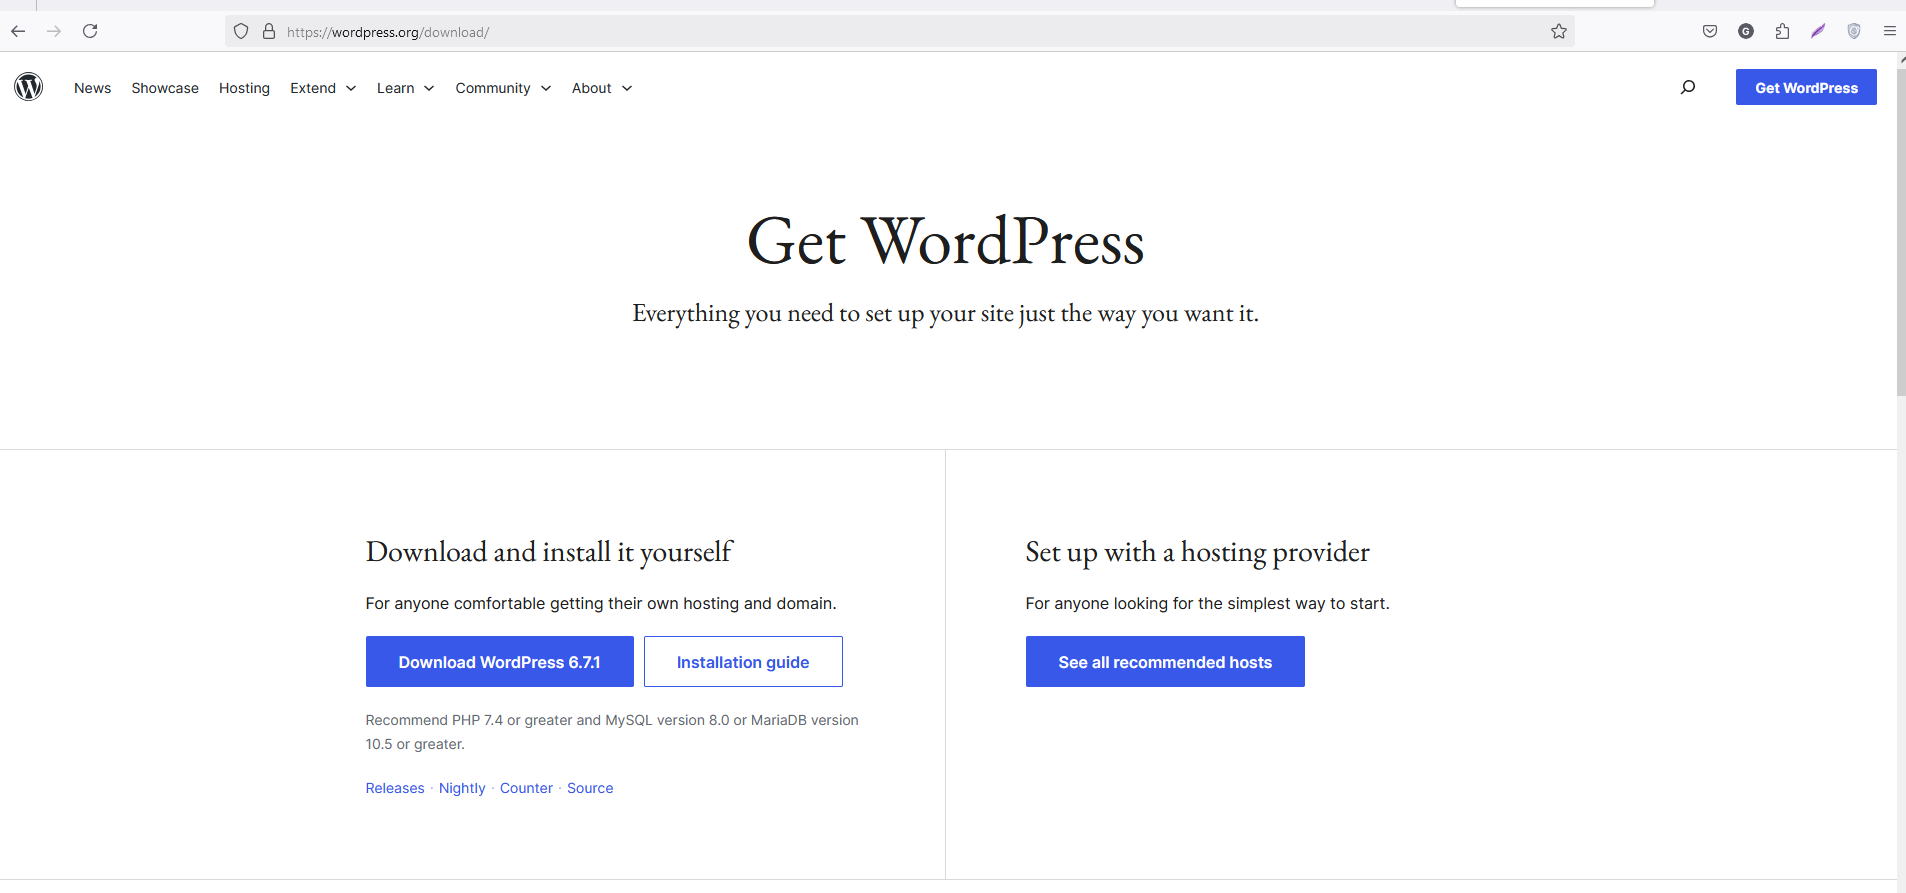Click the round G extension icon
The height and width of the screenshot is (893, 1906).
1746,31
